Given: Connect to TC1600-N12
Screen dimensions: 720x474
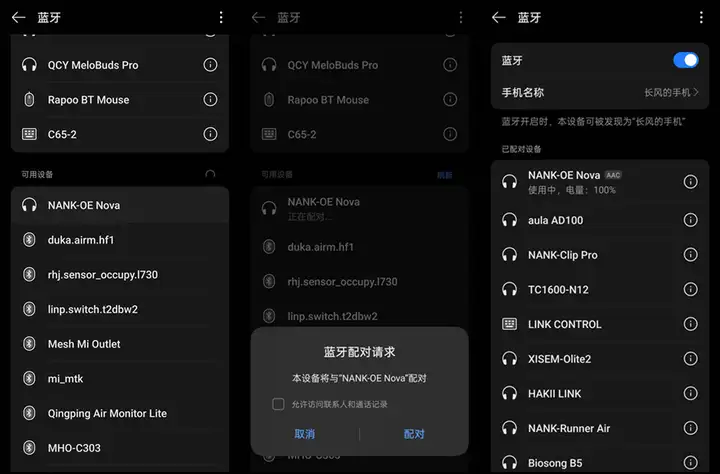Looking at the screenshot, I should point(600,289).
